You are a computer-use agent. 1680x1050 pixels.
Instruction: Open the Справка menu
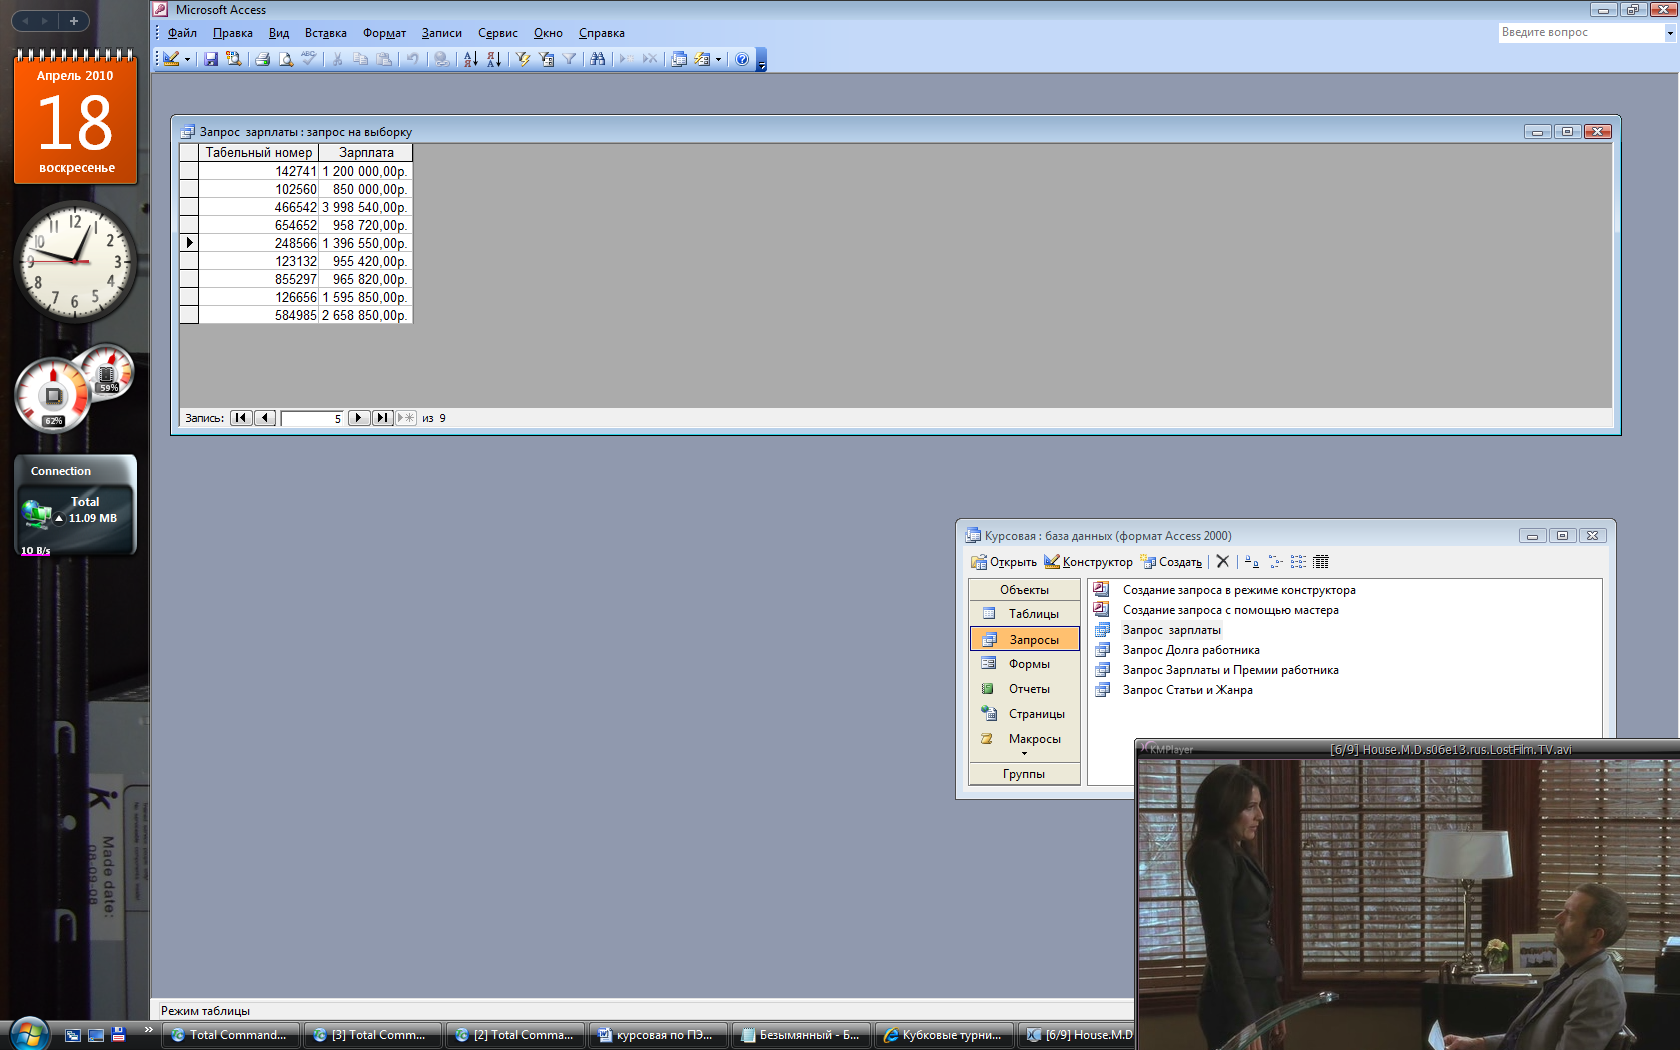click(602, 33)
